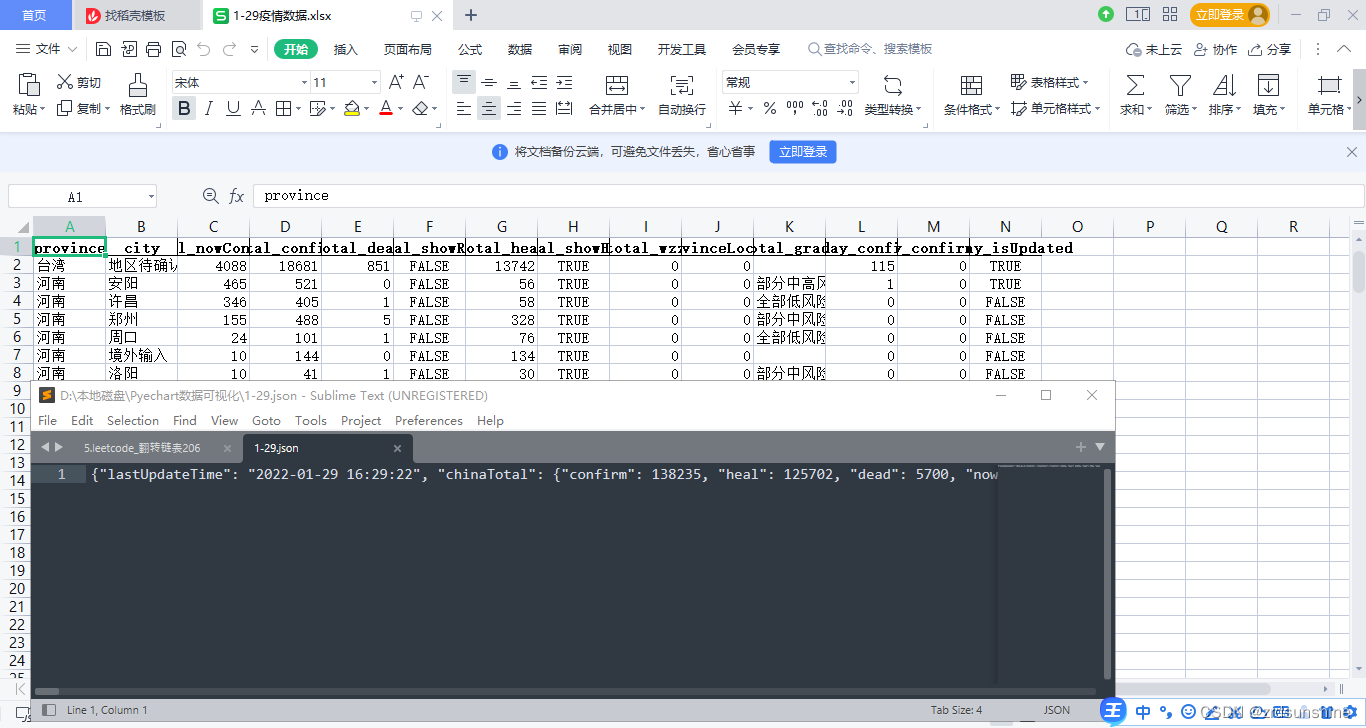Click the orange 立即登录 login button
1366x728 pixels.
[1229, 15]
